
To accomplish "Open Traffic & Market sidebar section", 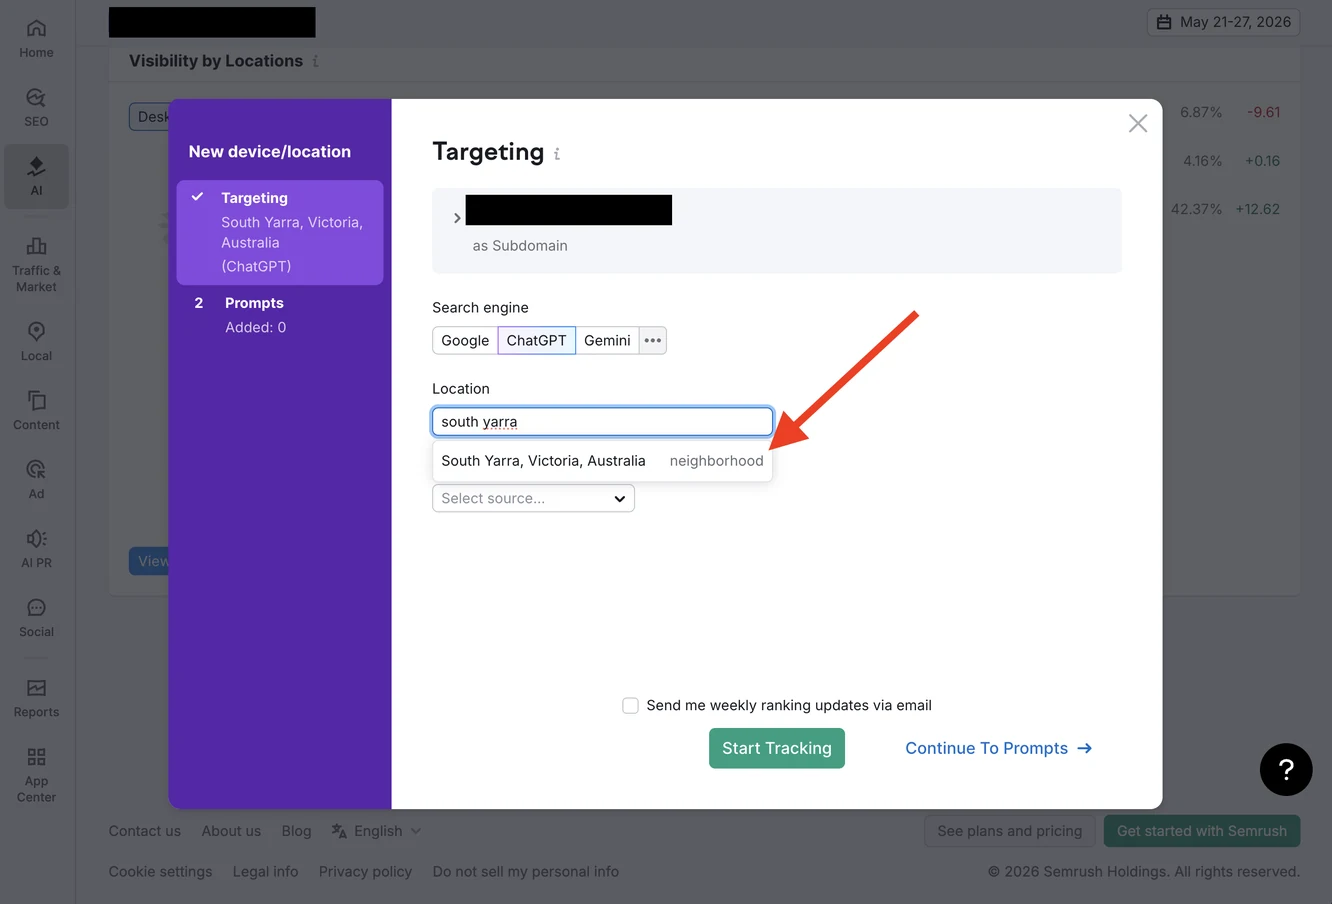I will 36,265.
